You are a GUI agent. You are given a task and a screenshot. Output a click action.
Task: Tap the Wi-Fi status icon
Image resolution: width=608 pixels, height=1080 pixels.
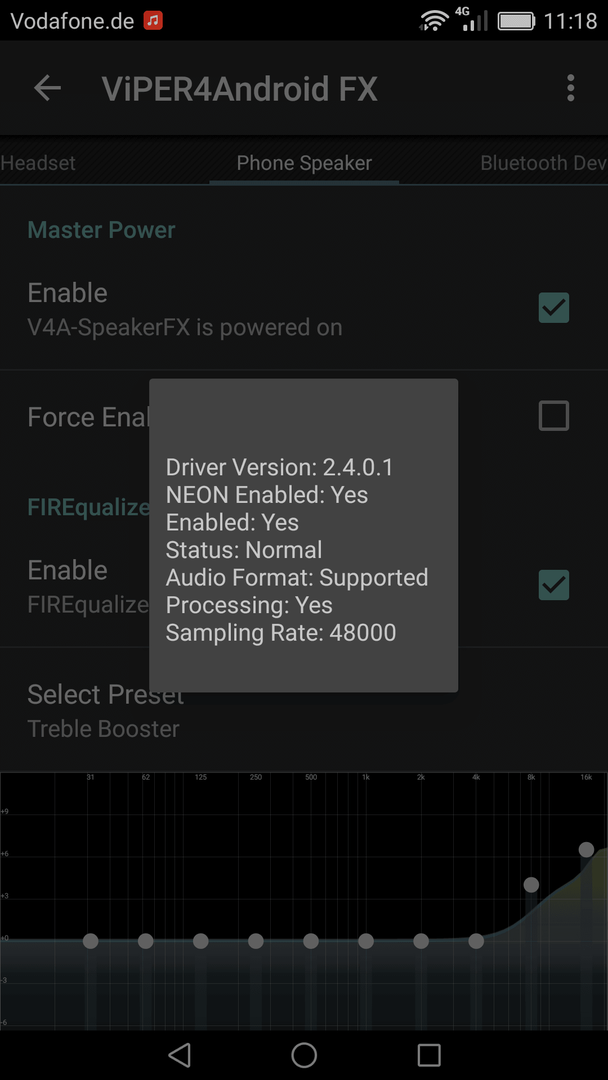(434, 21)
